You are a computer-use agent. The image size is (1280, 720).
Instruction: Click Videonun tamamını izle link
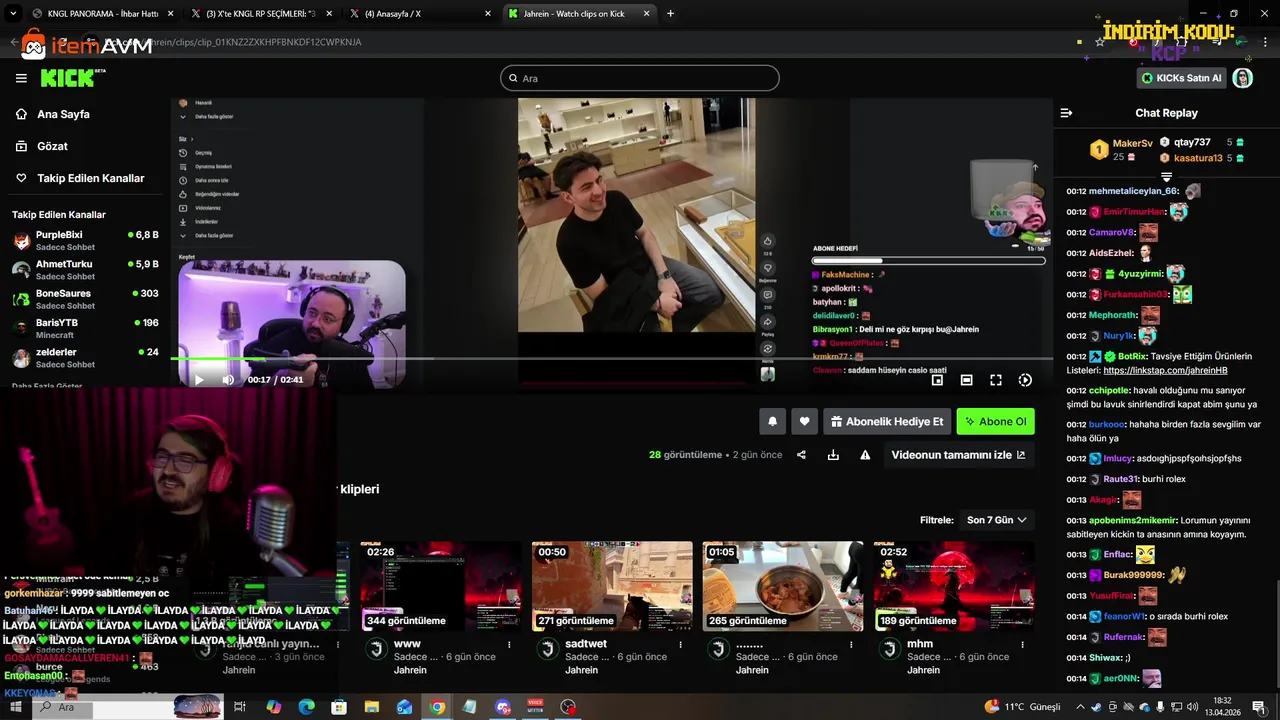(x=958, y=455)
